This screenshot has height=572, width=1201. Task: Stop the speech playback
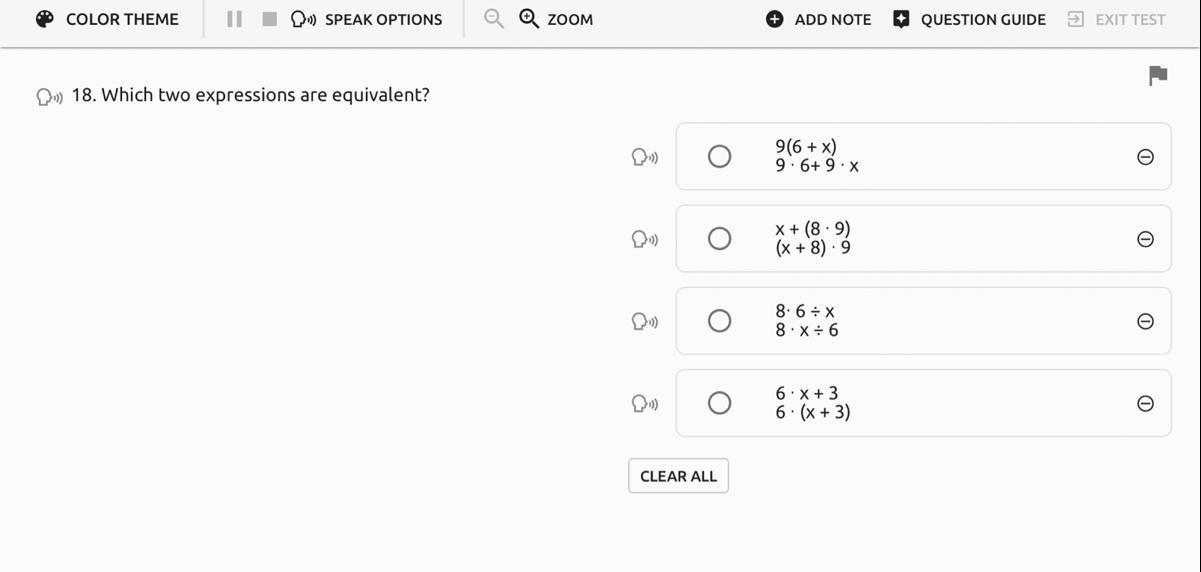click(269, 19)
